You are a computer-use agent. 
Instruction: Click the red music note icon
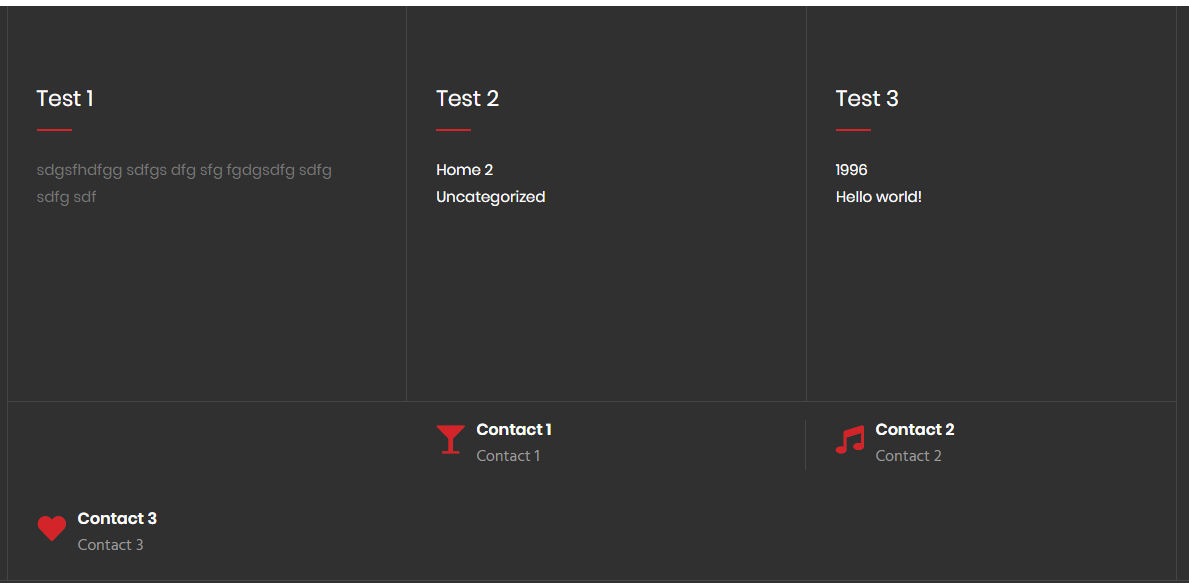(850, 440)
